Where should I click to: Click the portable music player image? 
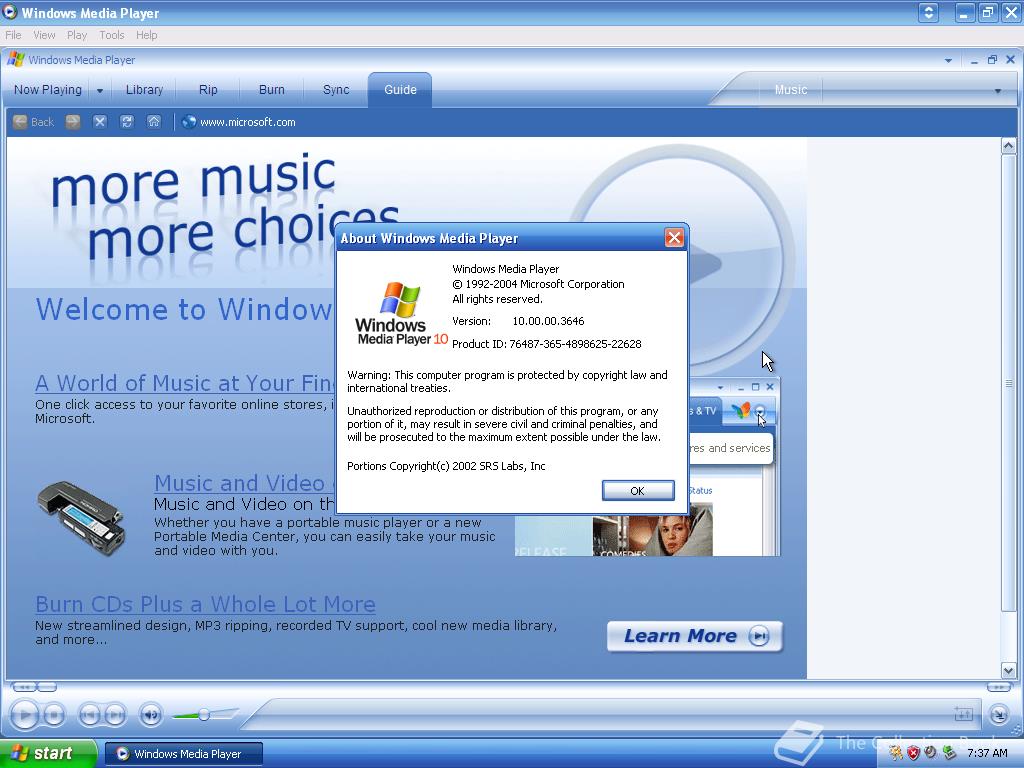point(82,519)
